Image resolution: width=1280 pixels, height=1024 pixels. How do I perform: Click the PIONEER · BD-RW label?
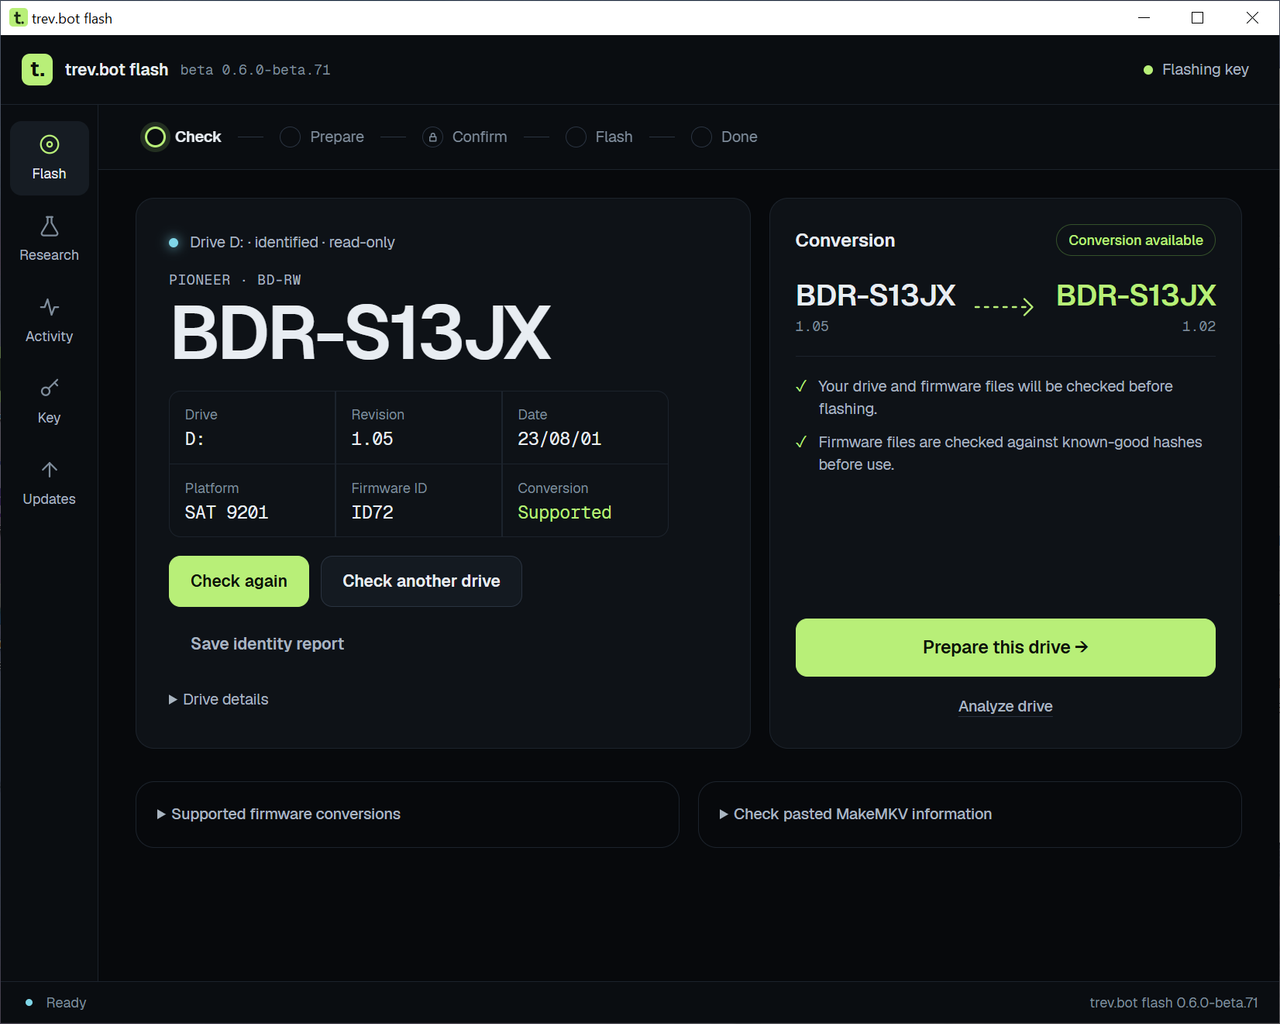[235, 280]
